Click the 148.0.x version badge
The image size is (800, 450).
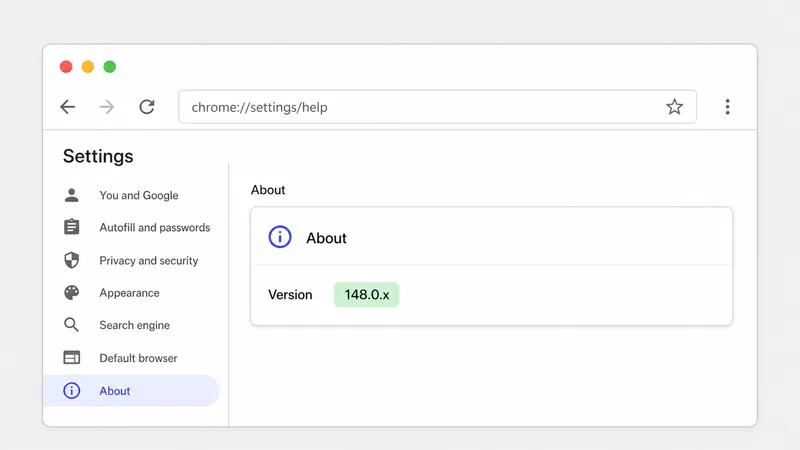tap(366, 294)
